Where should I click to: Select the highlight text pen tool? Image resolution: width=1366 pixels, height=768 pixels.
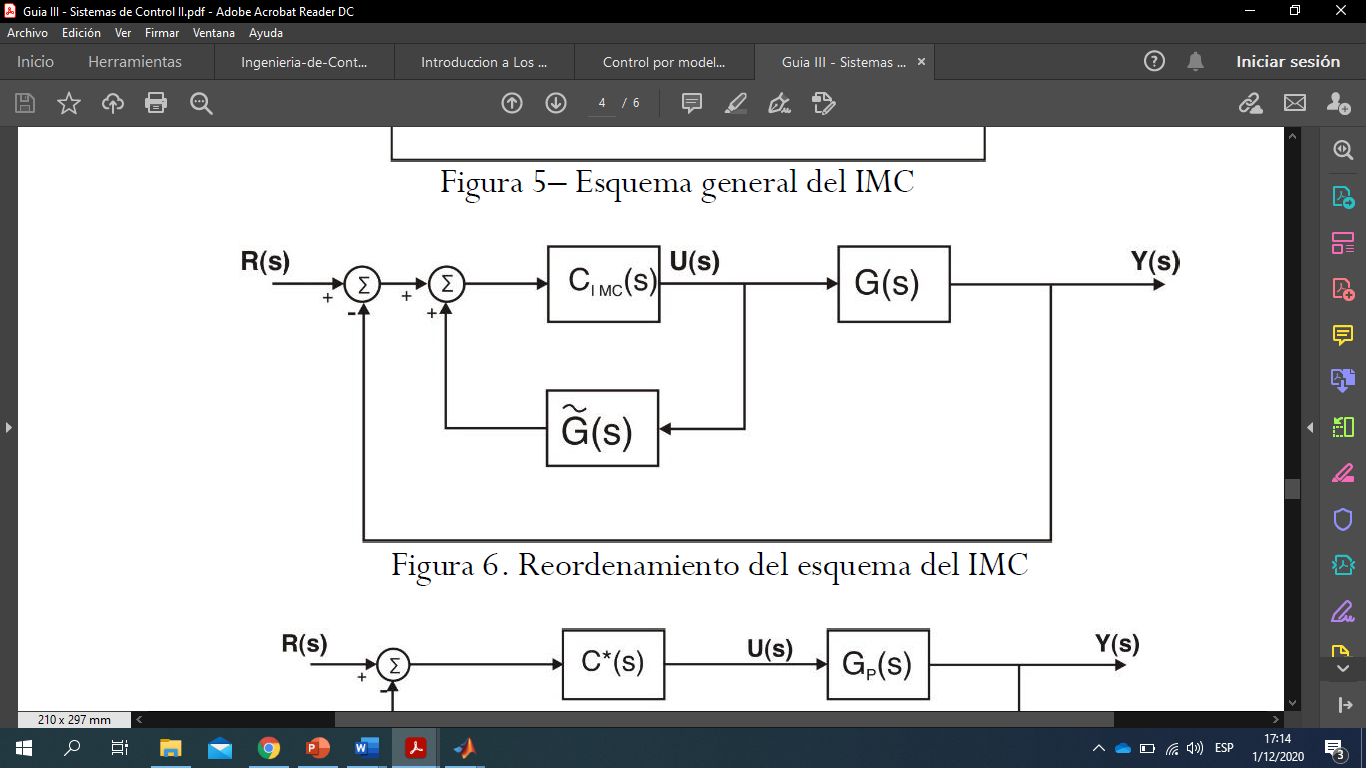(x=735, y=103)
